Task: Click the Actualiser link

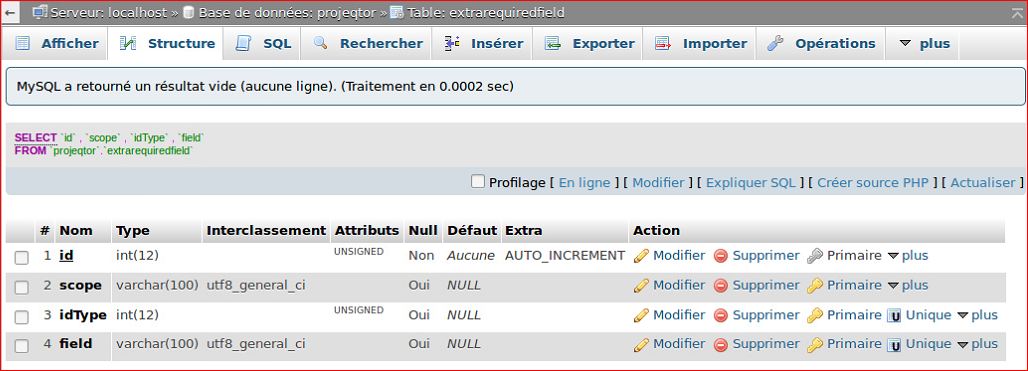Action: tap(983, 183)
